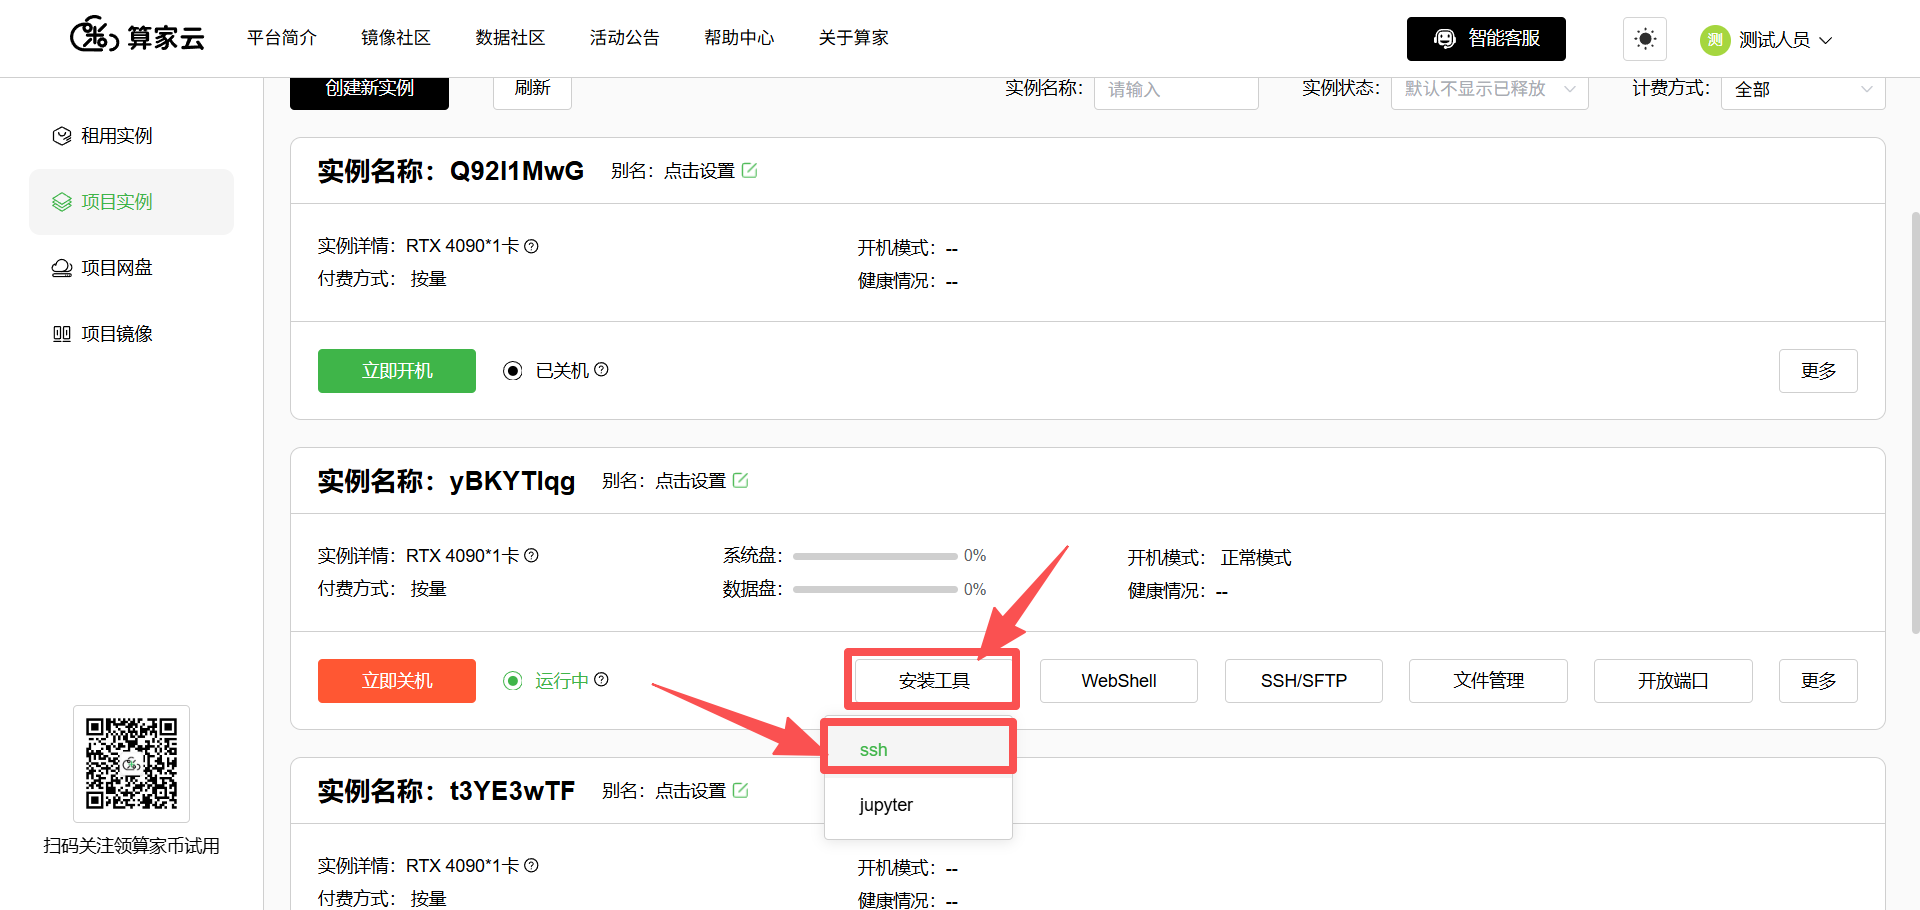Open the 帮助中心 nav item

739,38
